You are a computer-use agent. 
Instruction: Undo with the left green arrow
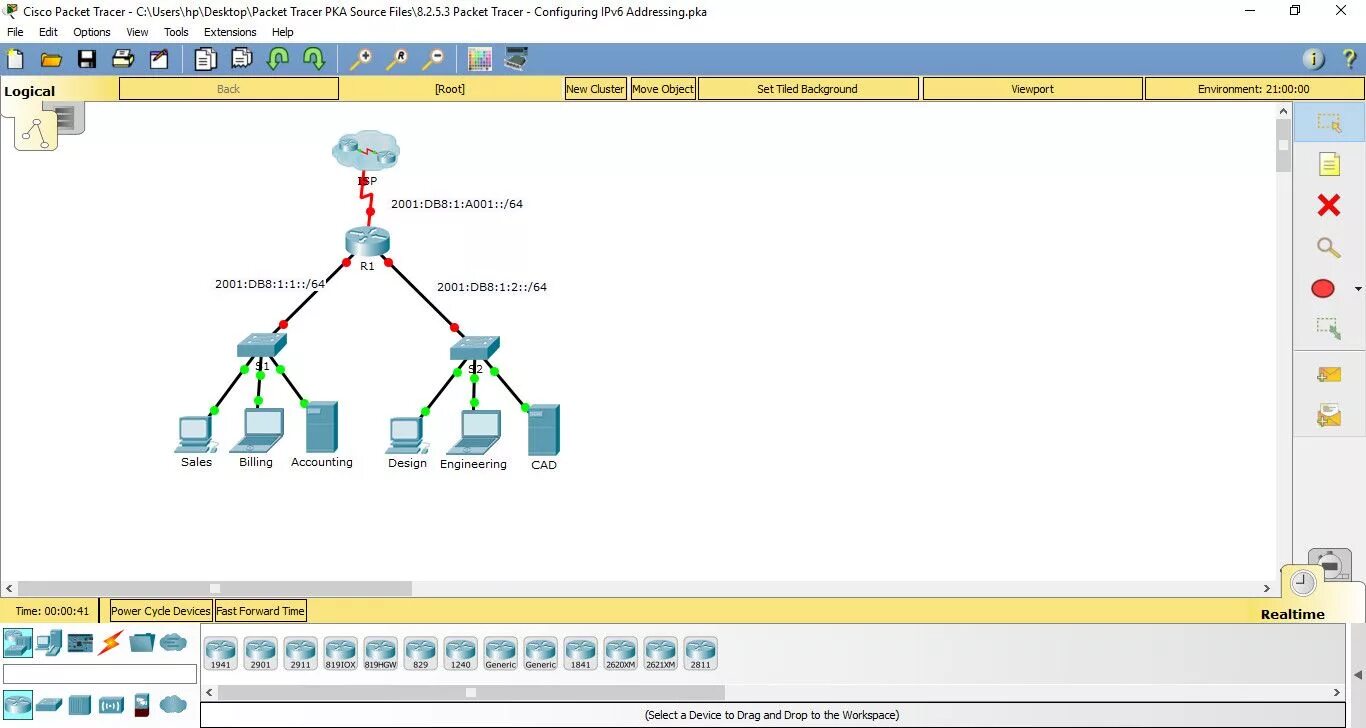(x=278, y=59)
